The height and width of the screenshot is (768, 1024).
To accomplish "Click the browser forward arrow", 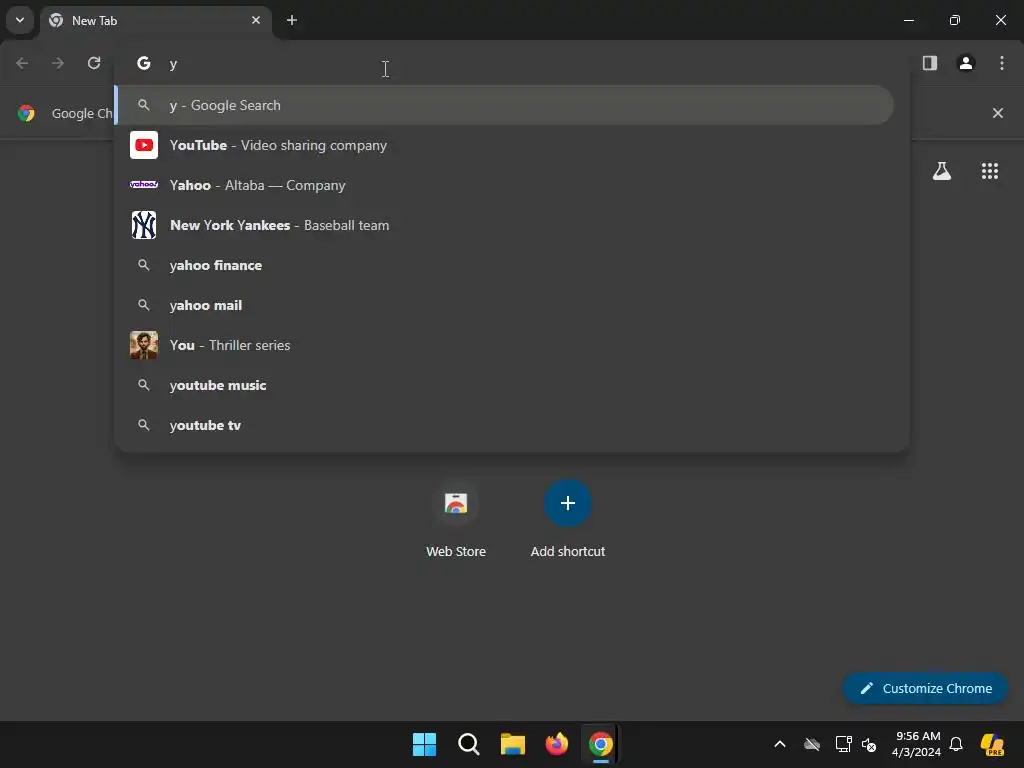I will coord(58,63).
